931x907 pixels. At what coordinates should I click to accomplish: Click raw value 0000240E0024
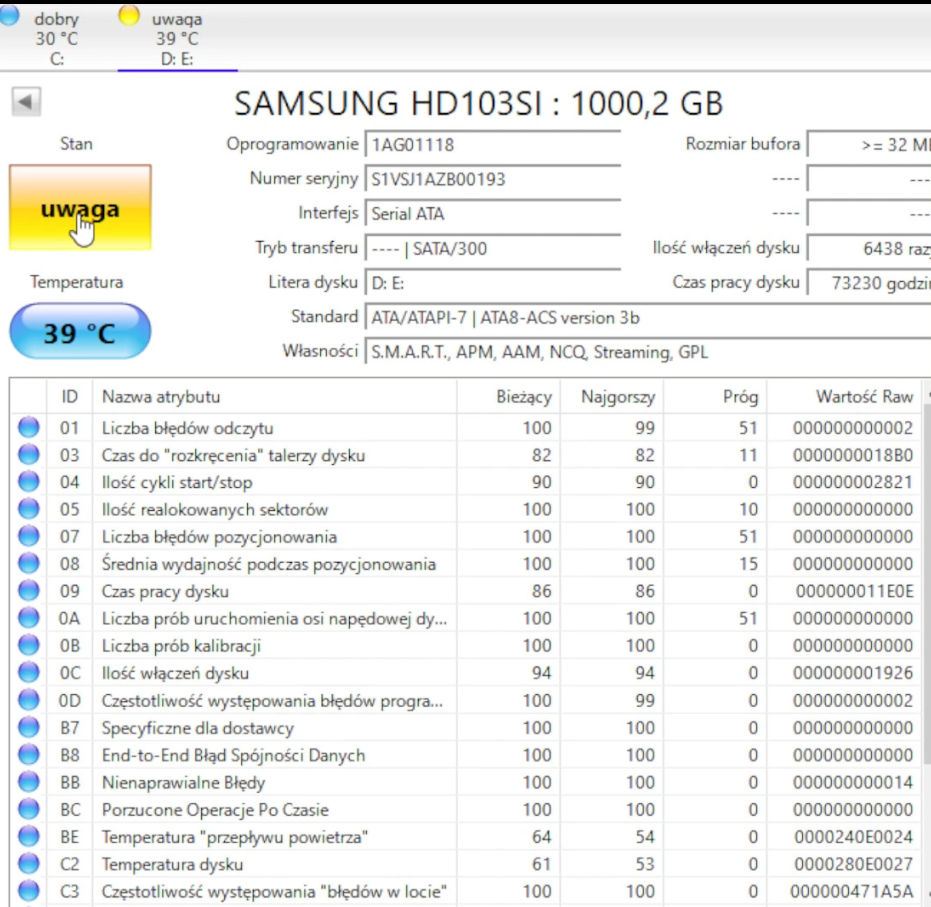pos(854,837)
